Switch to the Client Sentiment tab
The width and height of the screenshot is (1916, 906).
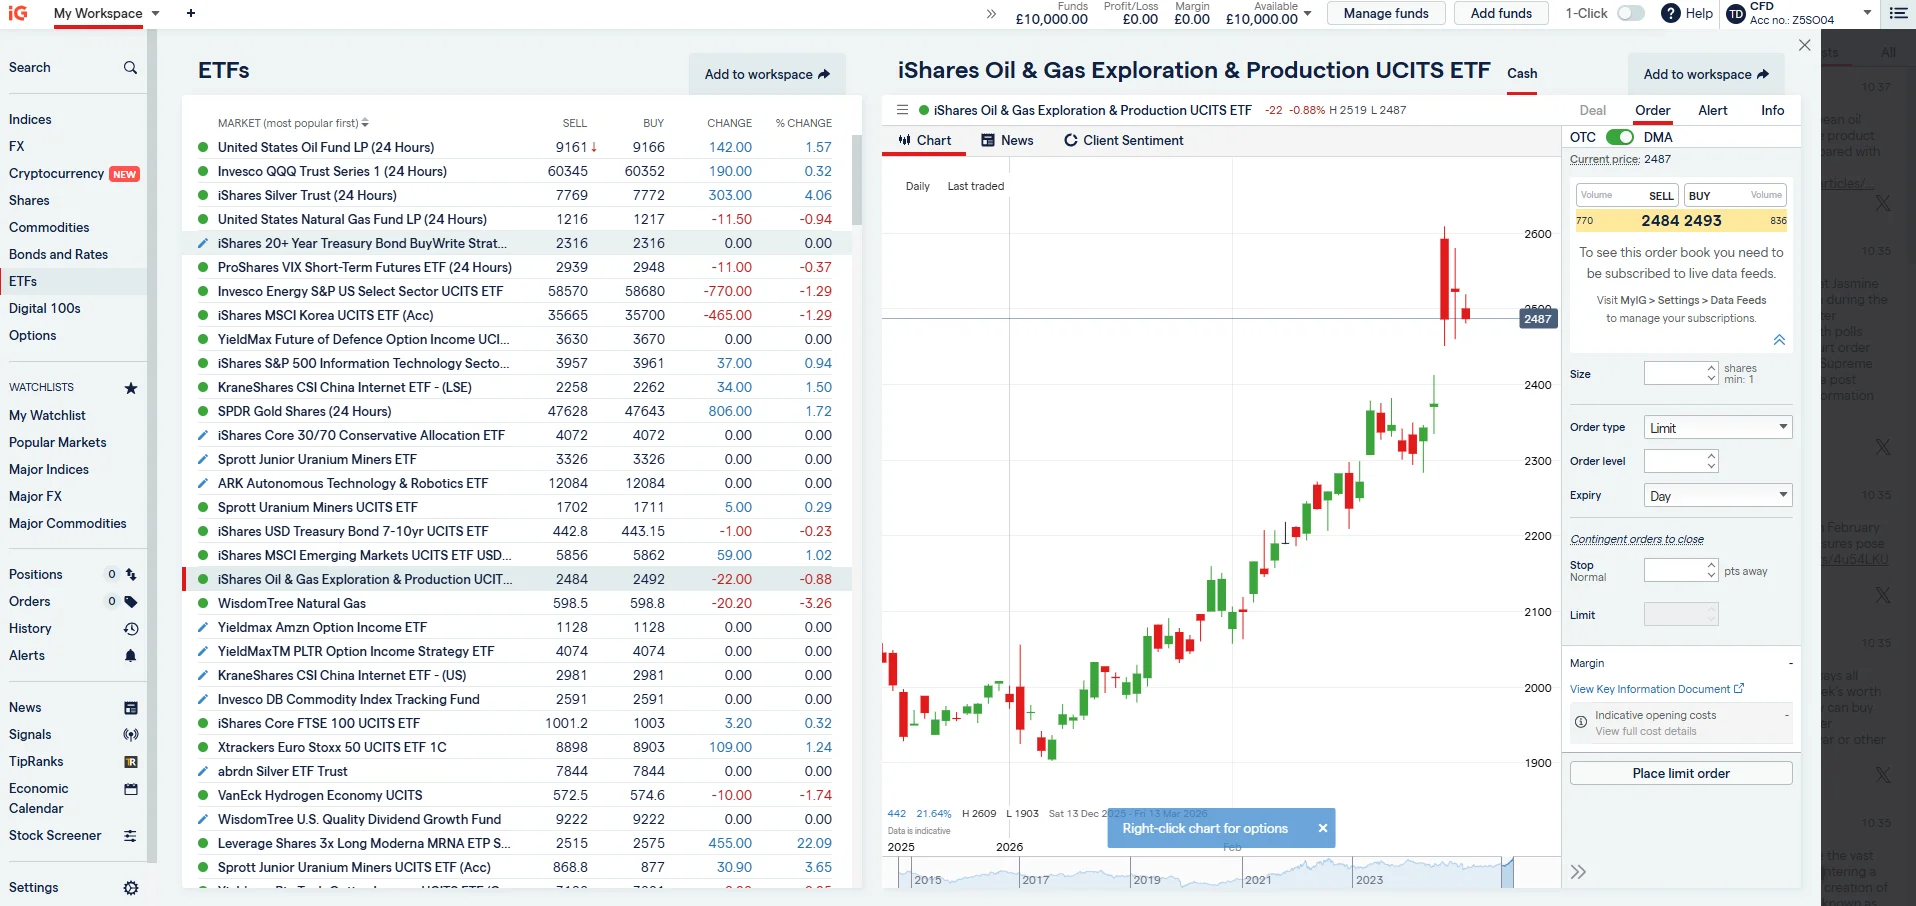[x=1122, y=140]
